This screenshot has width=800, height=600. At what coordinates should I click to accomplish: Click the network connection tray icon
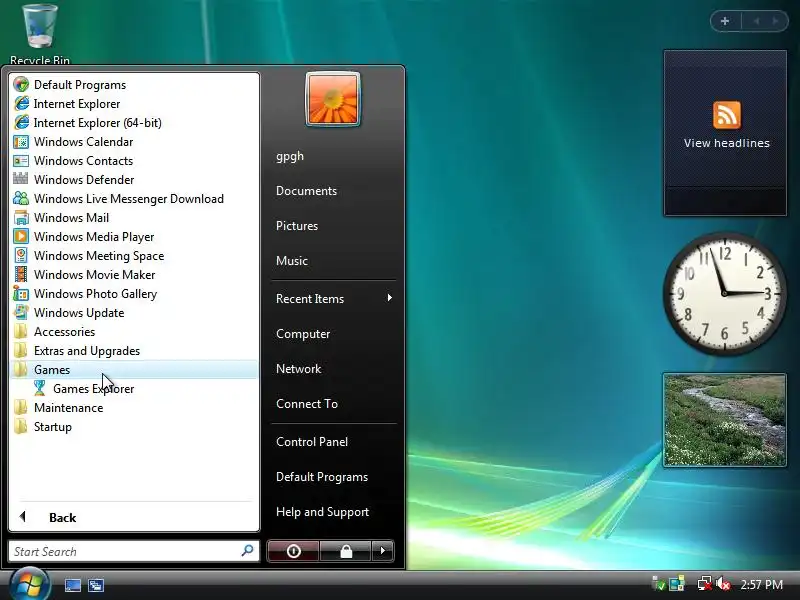pos(705,584)
